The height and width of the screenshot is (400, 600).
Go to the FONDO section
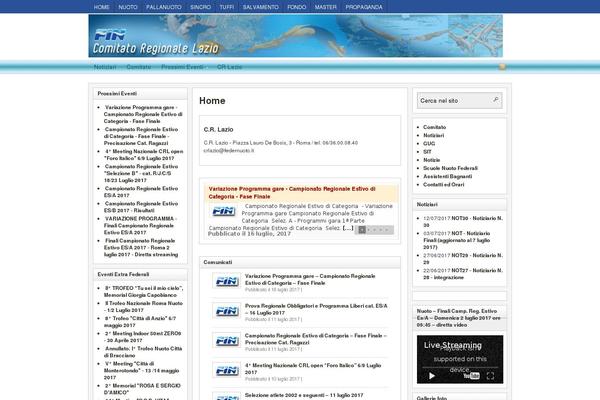click(x=297, y=7)
